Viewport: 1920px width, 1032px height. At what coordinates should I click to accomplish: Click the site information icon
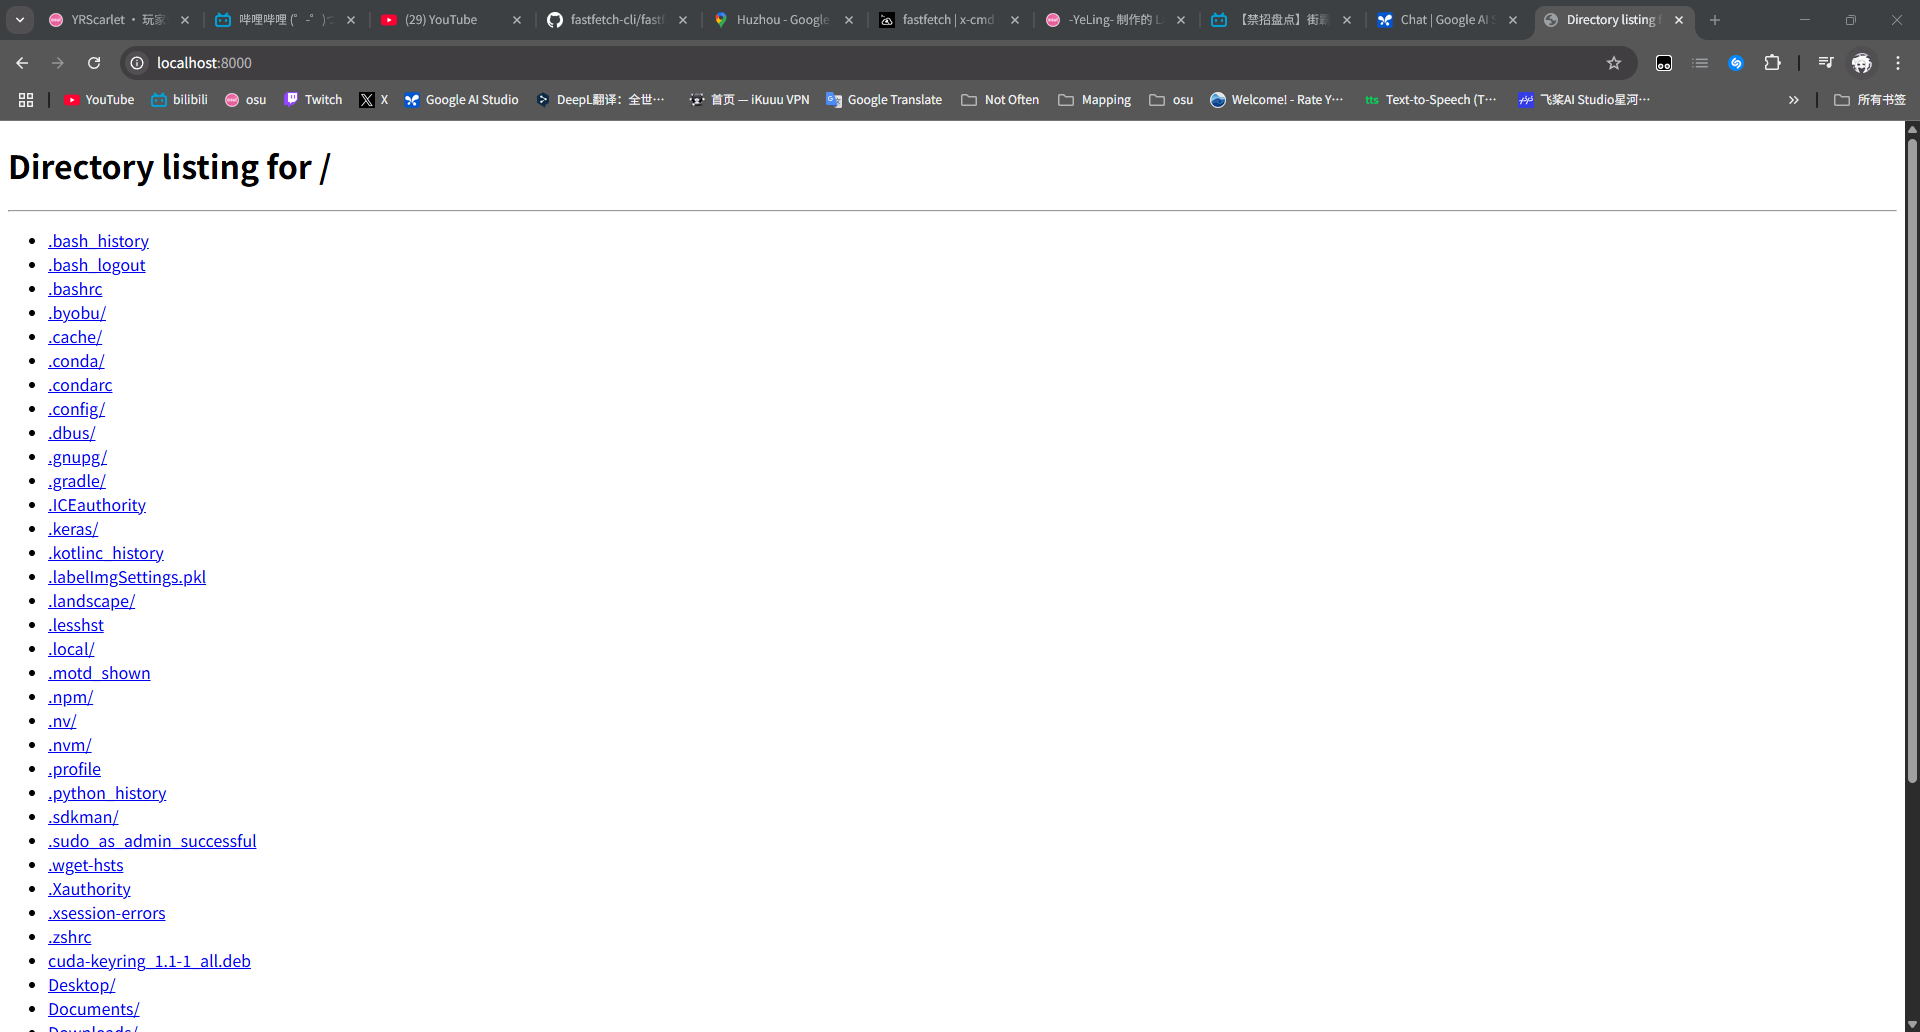(138, 63)
